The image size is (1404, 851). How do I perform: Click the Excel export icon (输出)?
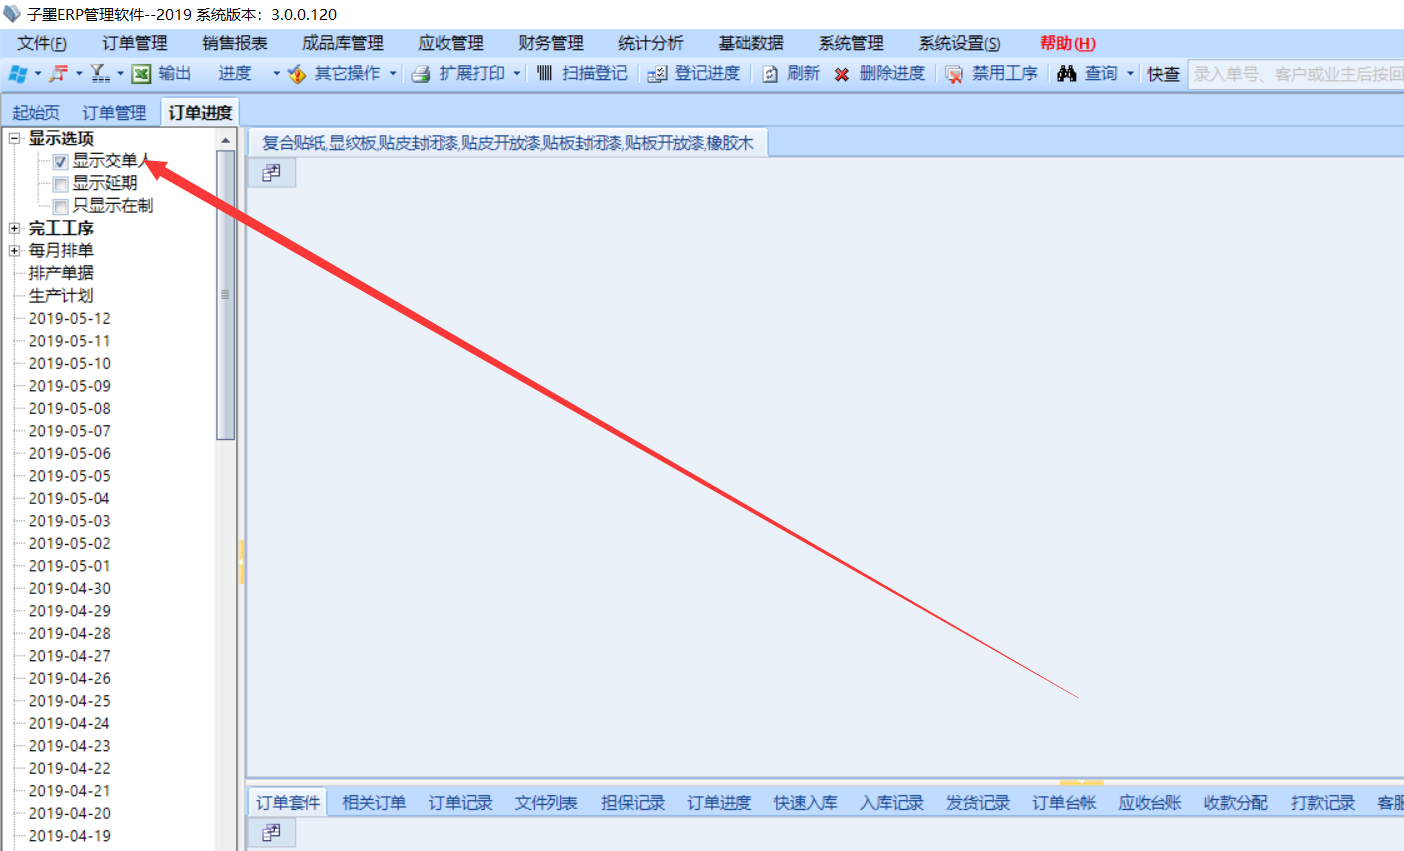point(142,74)
